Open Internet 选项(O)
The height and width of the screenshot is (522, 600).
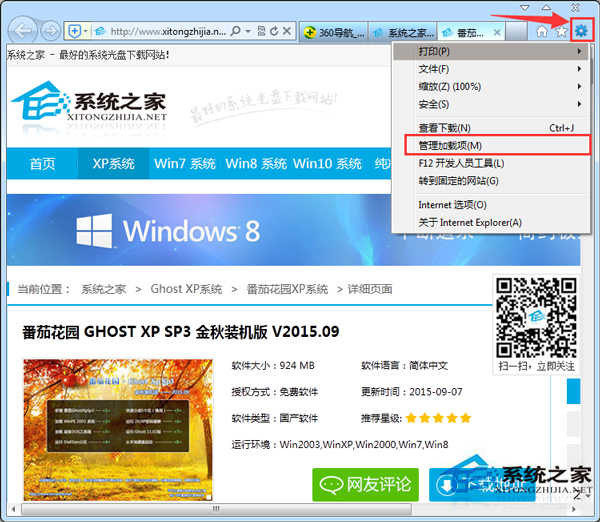tap(491, 205)
